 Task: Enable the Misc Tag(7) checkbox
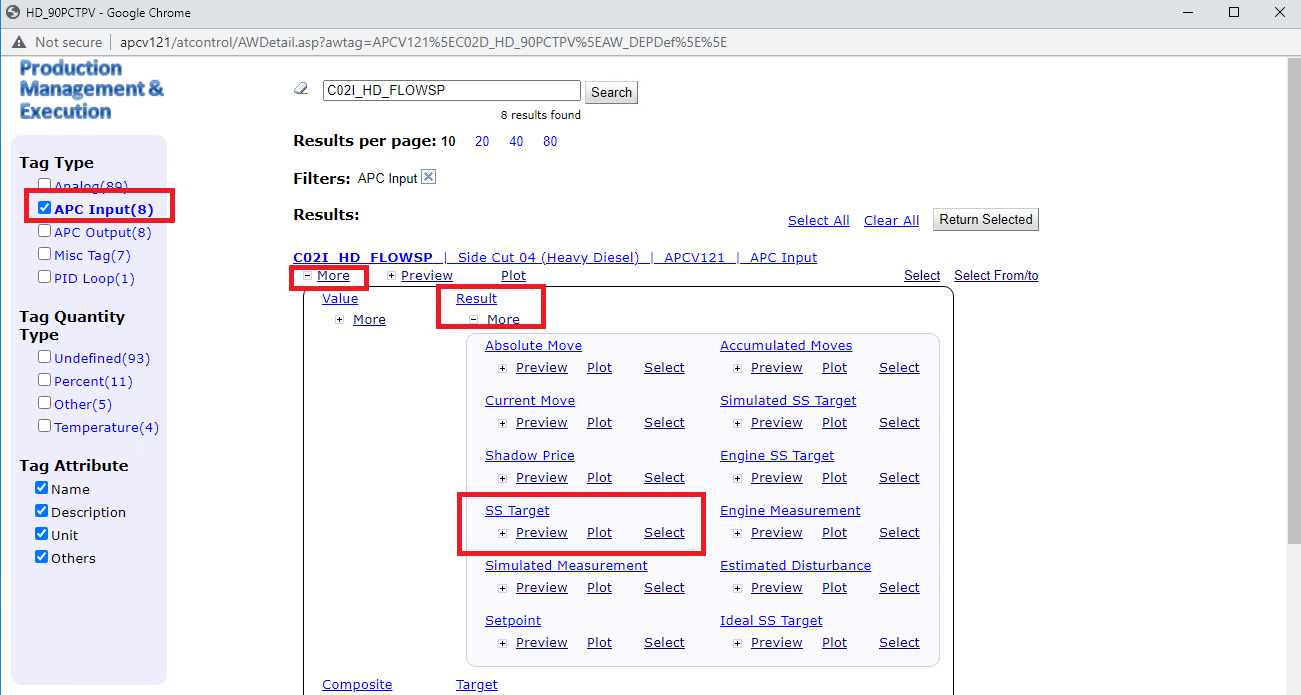[44, 254]
